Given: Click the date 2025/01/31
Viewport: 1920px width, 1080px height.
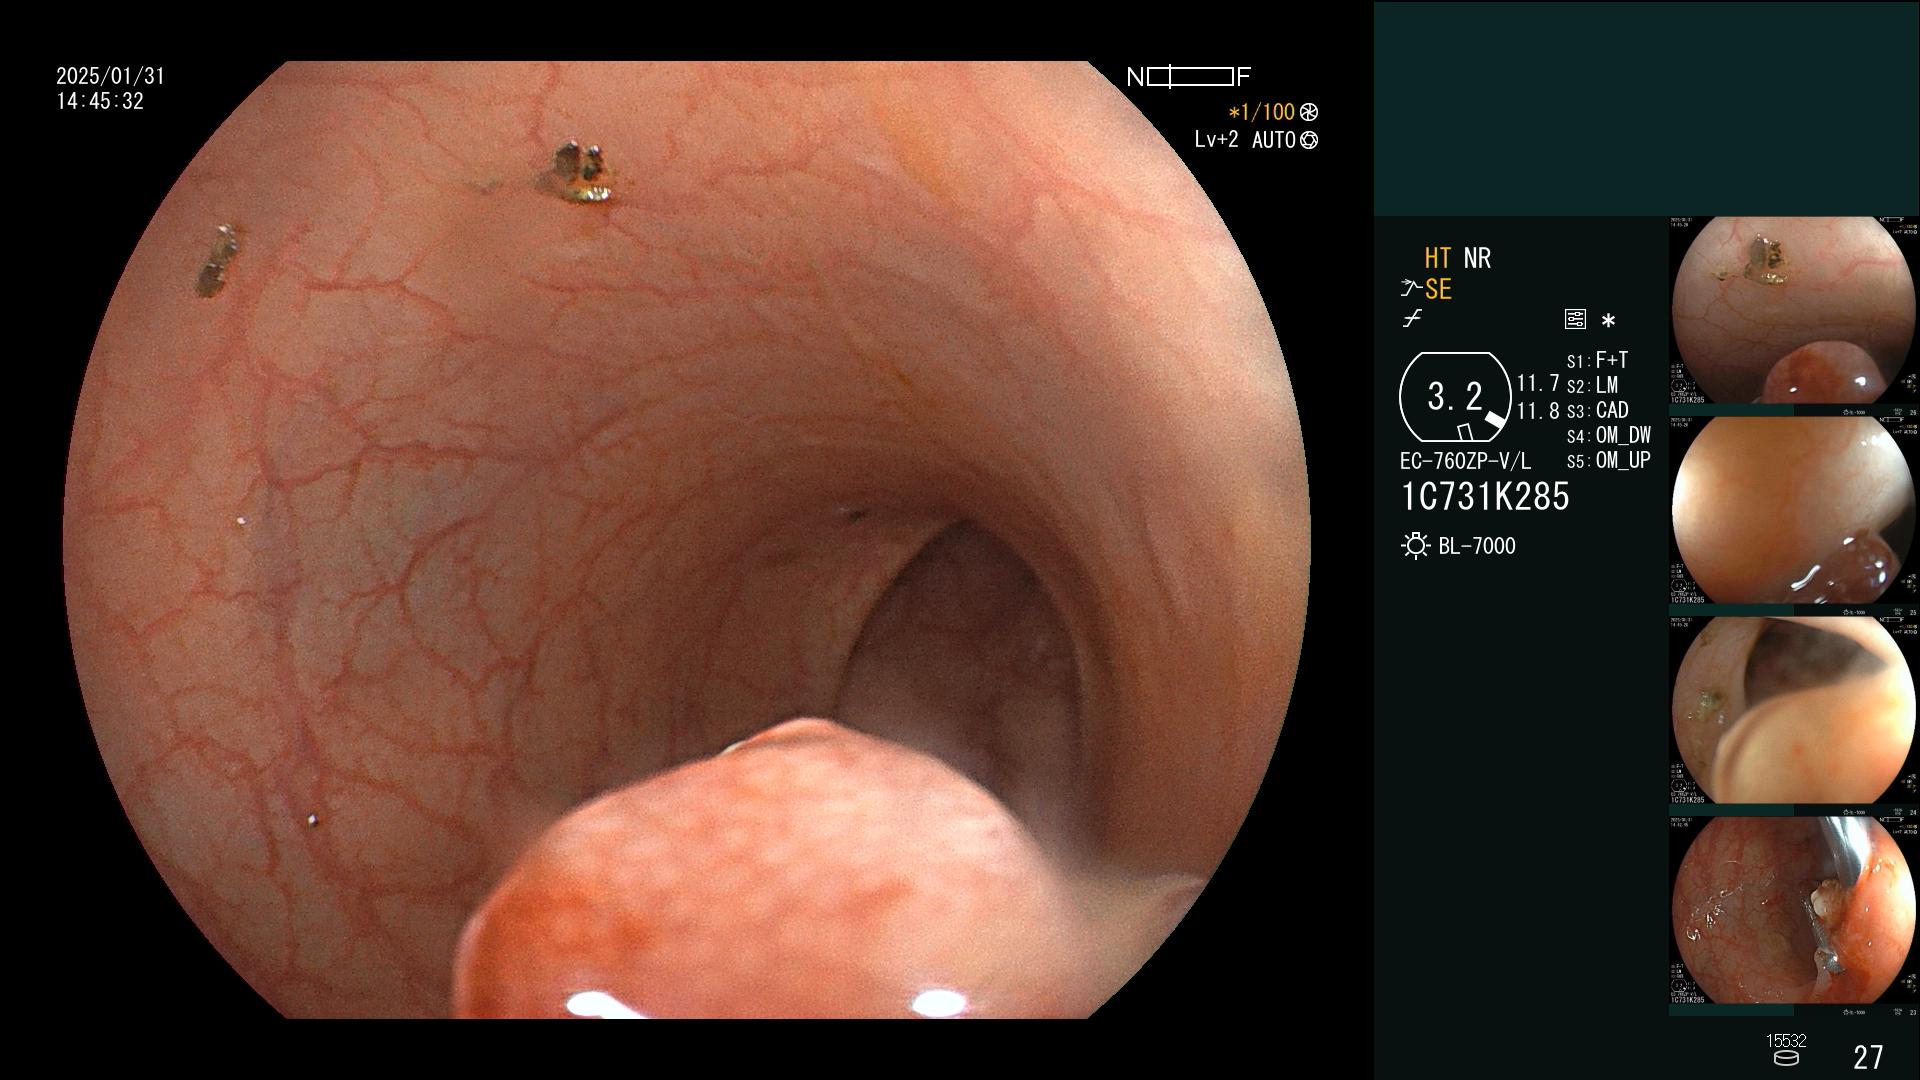Looking at the screenshot, I should pos(110,76).
